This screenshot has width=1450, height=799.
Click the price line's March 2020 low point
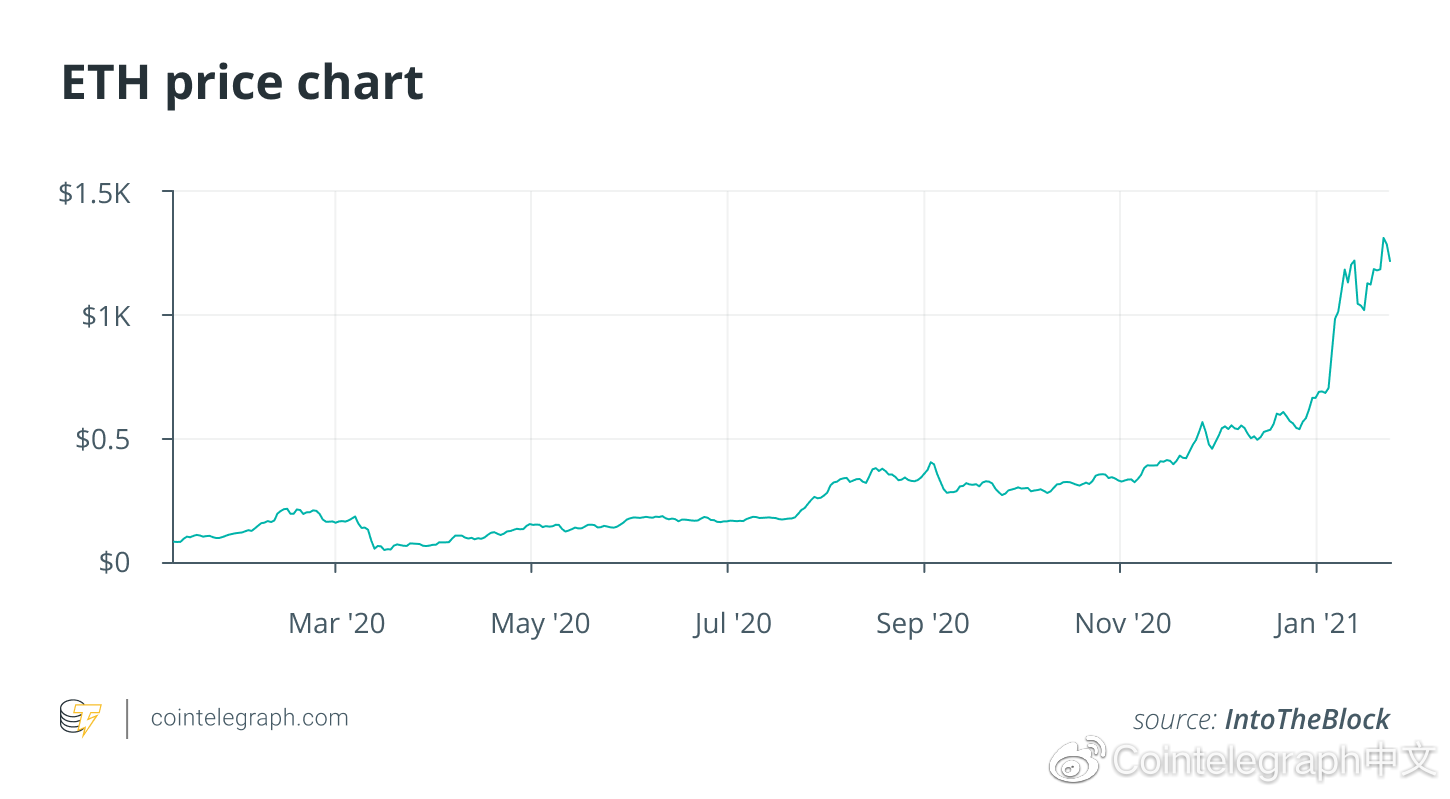[x=384, y=550]
